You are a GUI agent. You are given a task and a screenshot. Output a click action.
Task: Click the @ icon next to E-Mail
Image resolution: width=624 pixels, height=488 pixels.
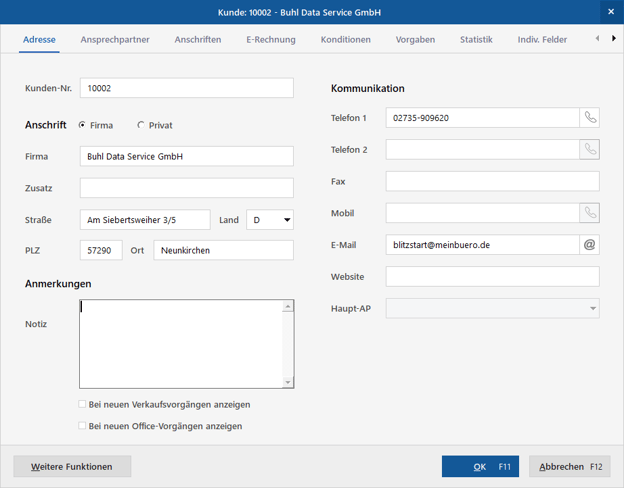pos(590,245)
